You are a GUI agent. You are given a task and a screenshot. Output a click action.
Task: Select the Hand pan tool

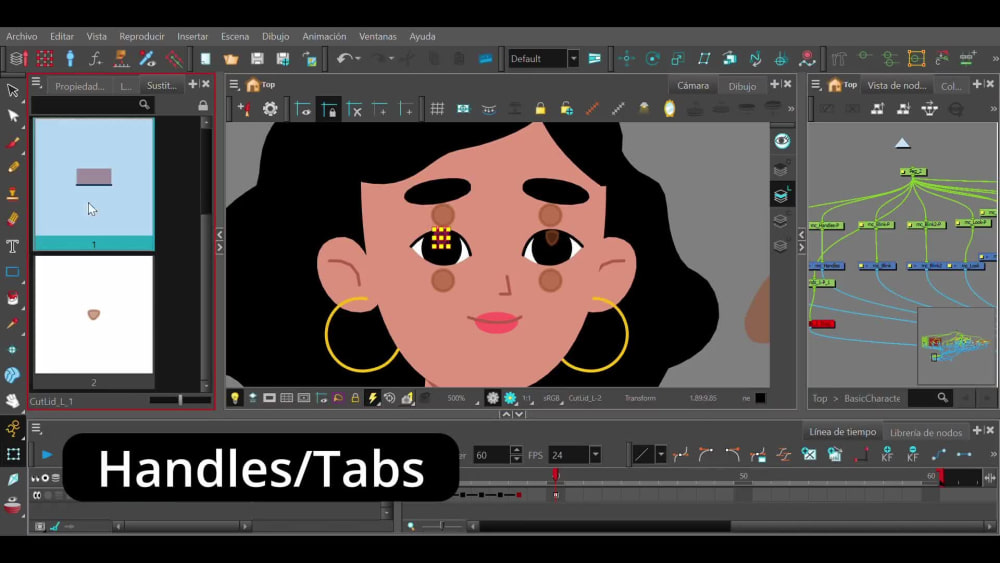tap(13, 401)
